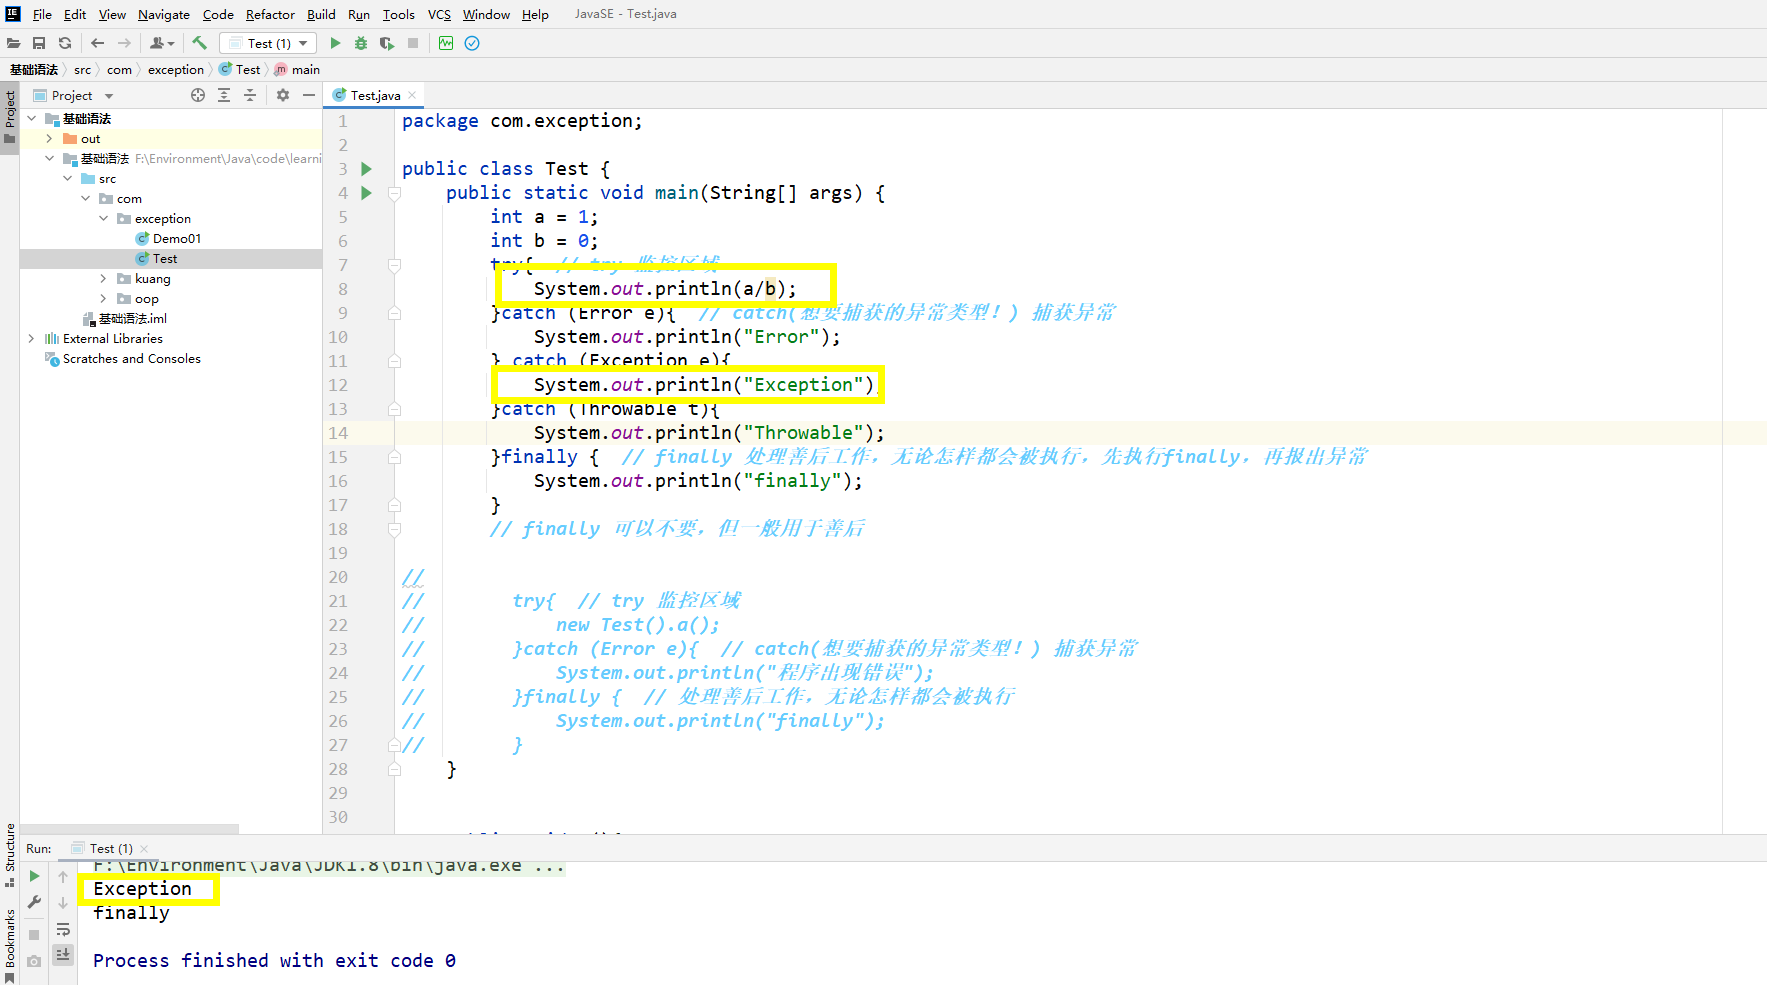Open the Profiler toolbar icon
1767x985 pixels.
[x=446, y=43]
